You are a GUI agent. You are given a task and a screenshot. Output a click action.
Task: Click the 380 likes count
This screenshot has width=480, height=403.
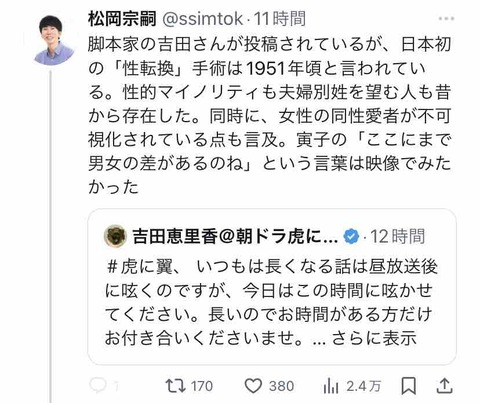[282, 386]
